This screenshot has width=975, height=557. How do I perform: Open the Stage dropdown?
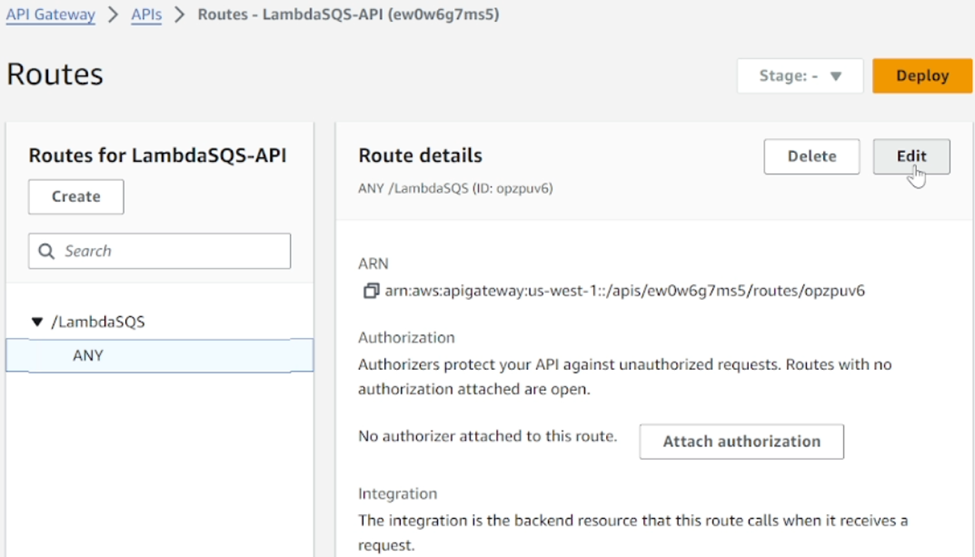tap(800, 76)
